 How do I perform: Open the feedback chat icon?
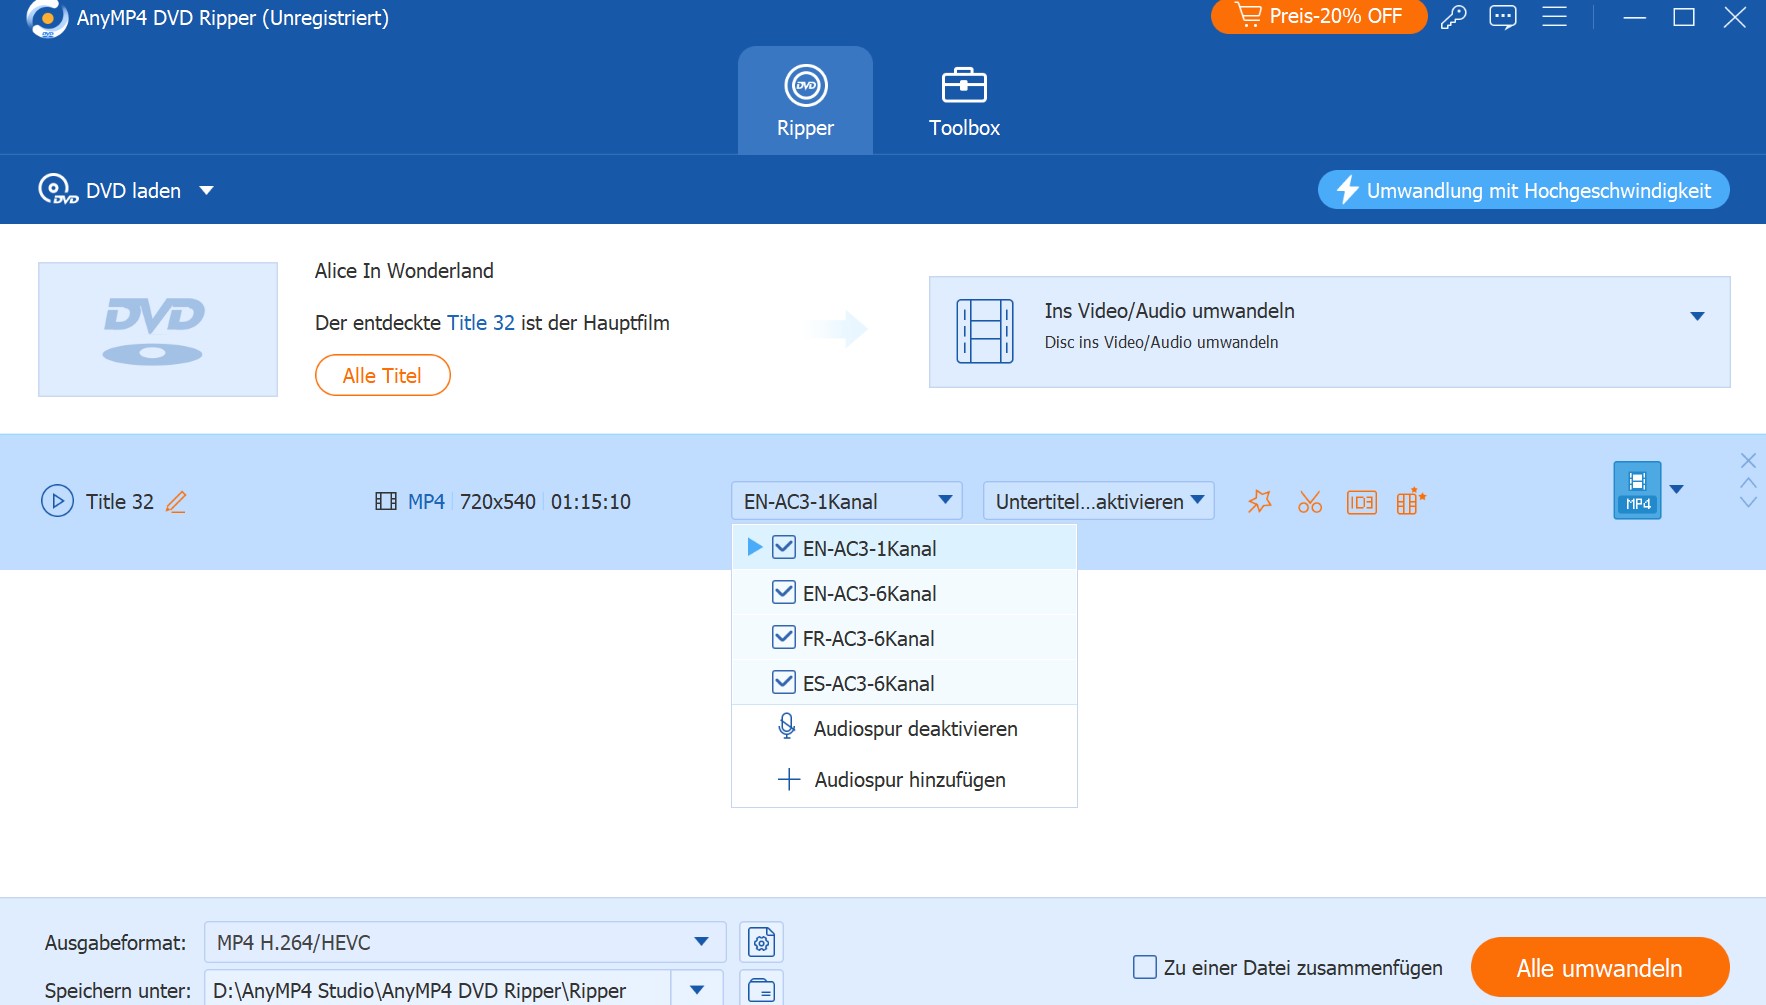pyautogui.click(x=1503, y=17)
